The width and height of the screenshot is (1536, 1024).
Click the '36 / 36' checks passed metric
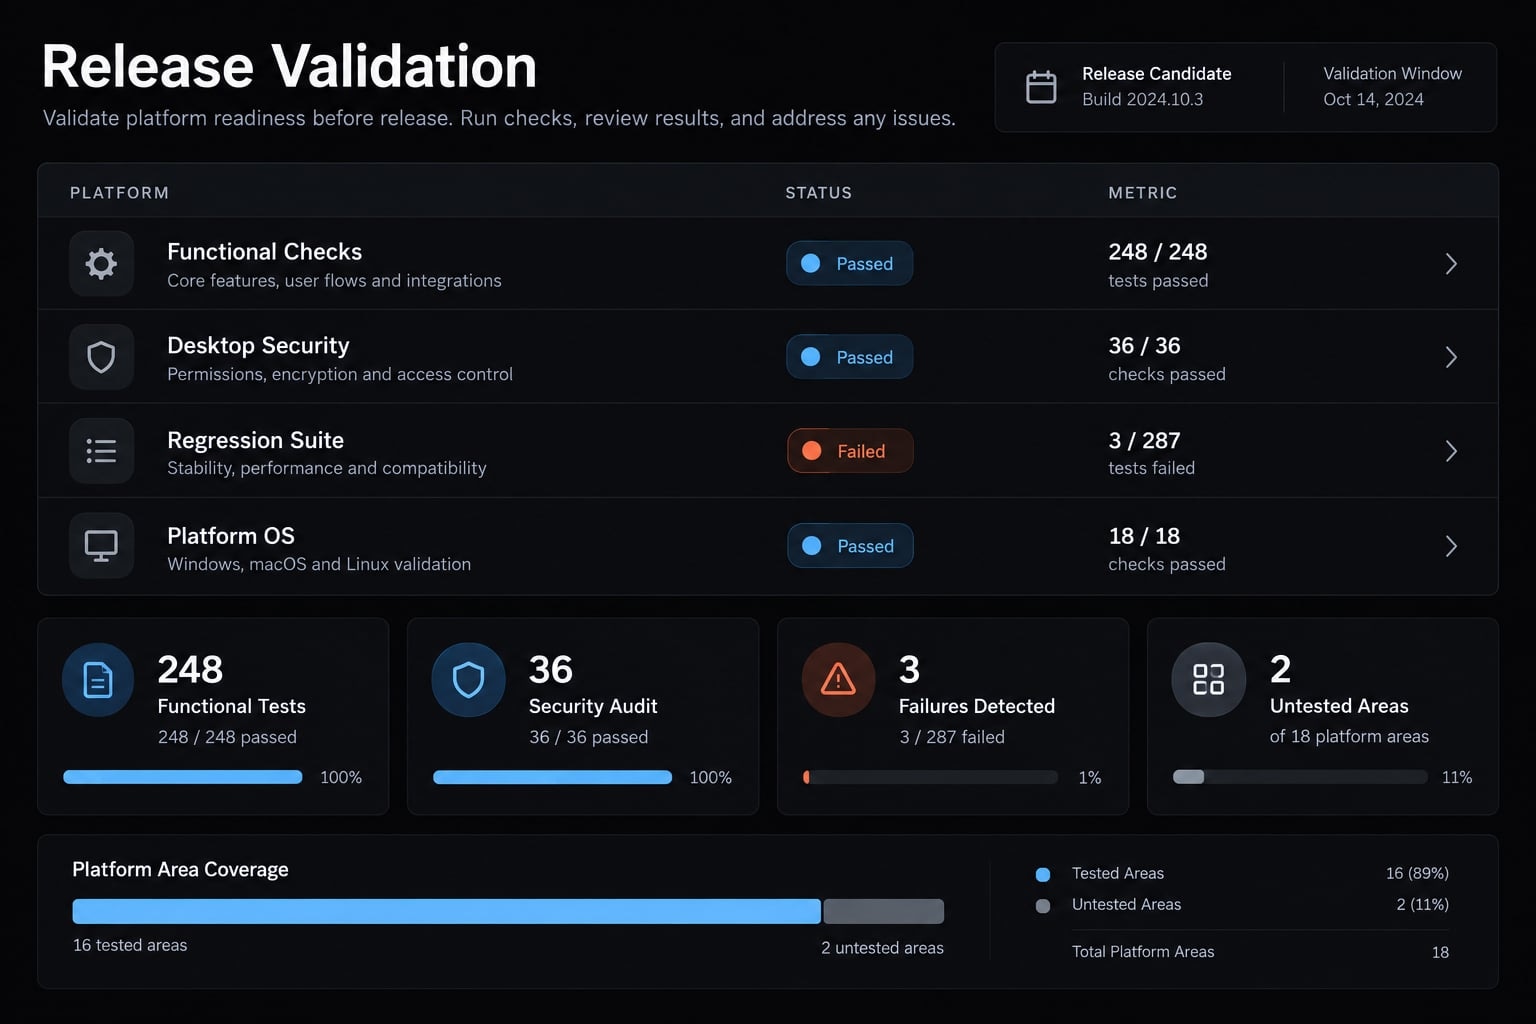pos(1144,346)
